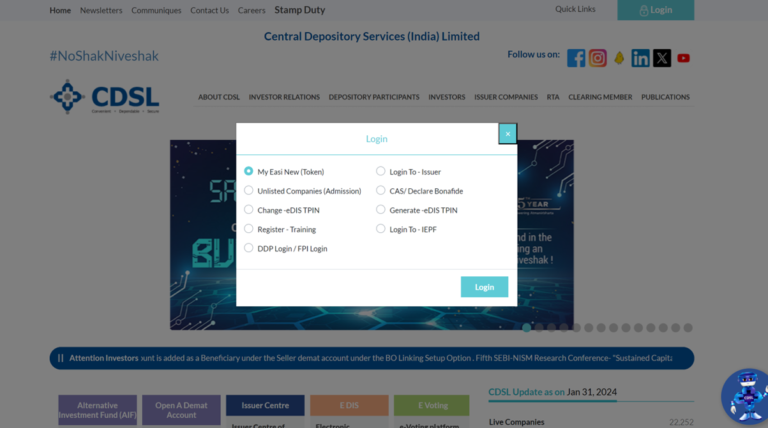Expand INVESTORS menu
This screenshot has height=428, width=768.
(x=447, y=97)
